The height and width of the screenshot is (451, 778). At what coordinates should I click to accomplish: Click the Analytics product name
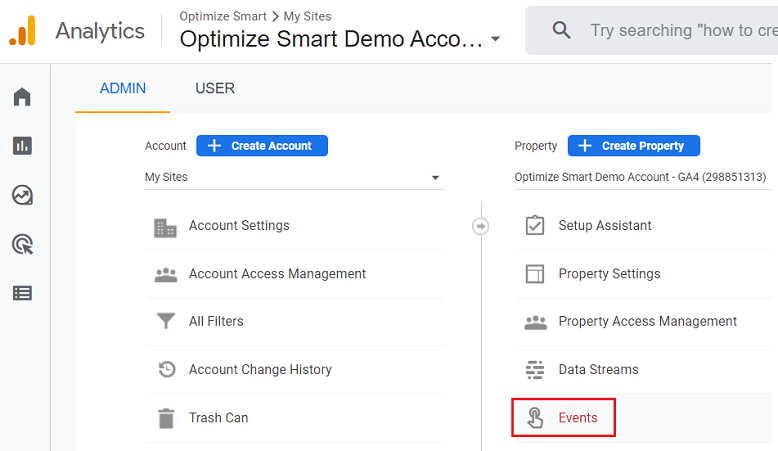click(100, 31)
